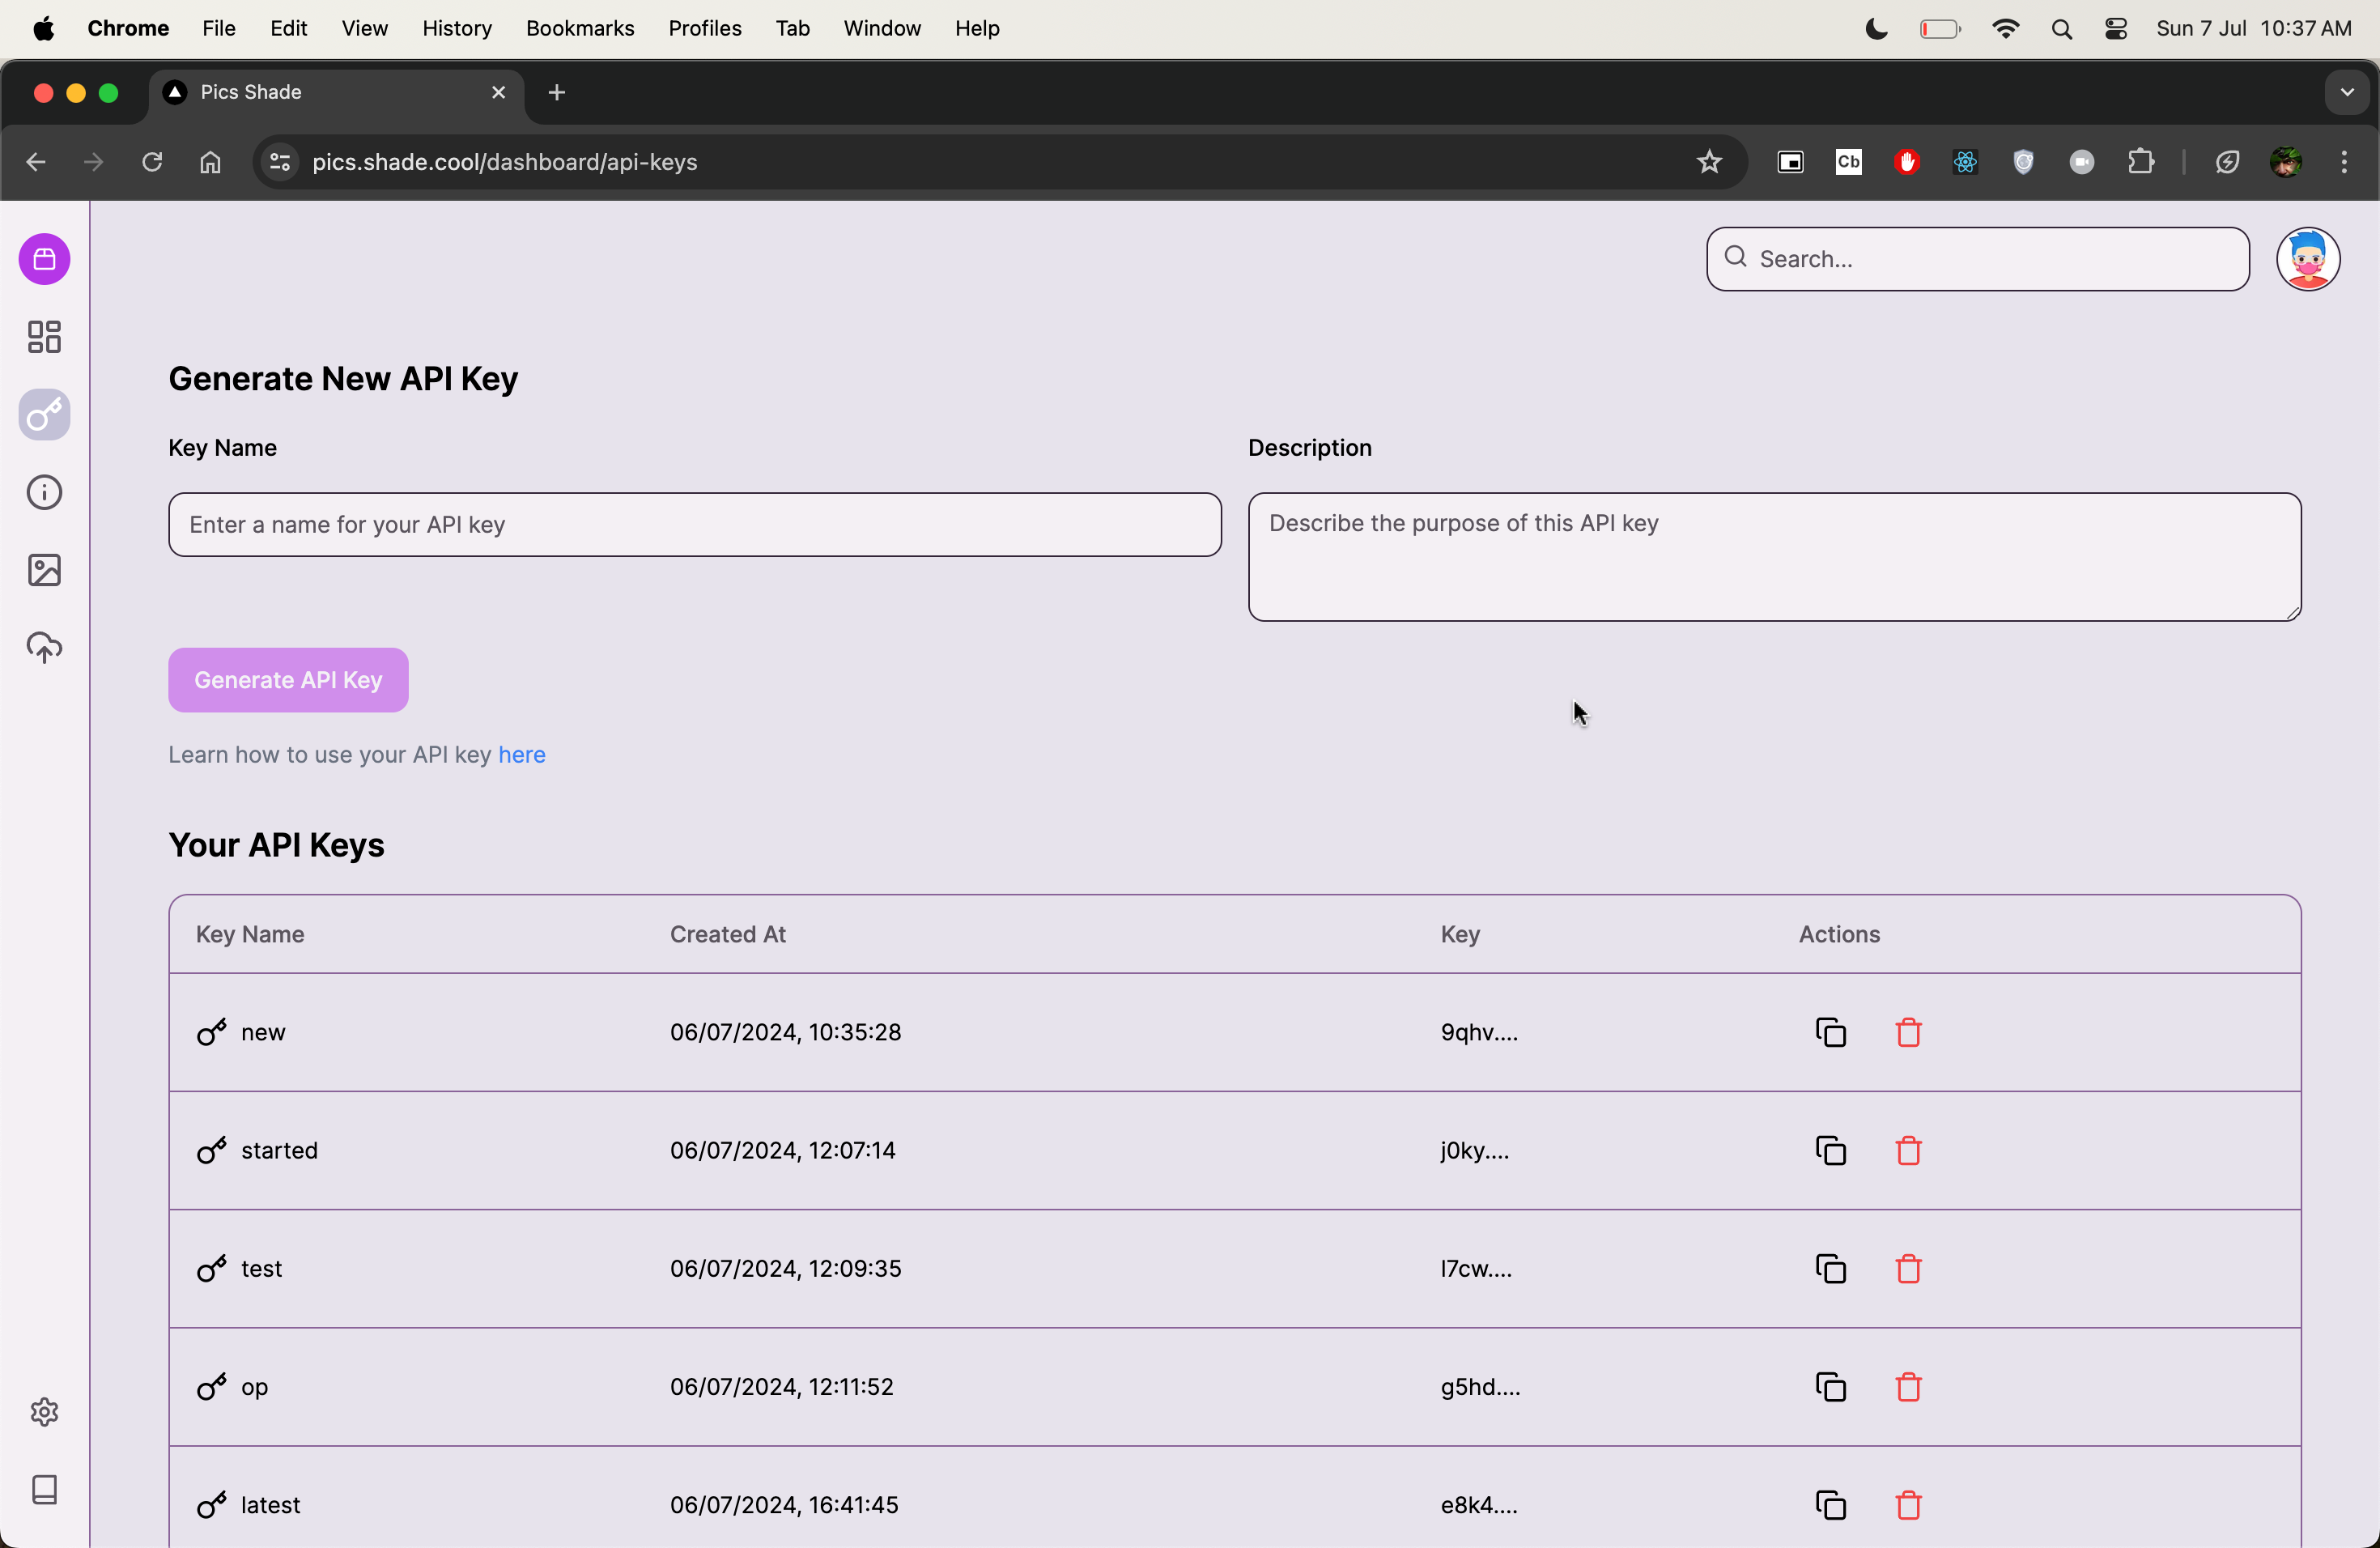
Task: View site information icon in address bar
Action: tap(280, 162)
